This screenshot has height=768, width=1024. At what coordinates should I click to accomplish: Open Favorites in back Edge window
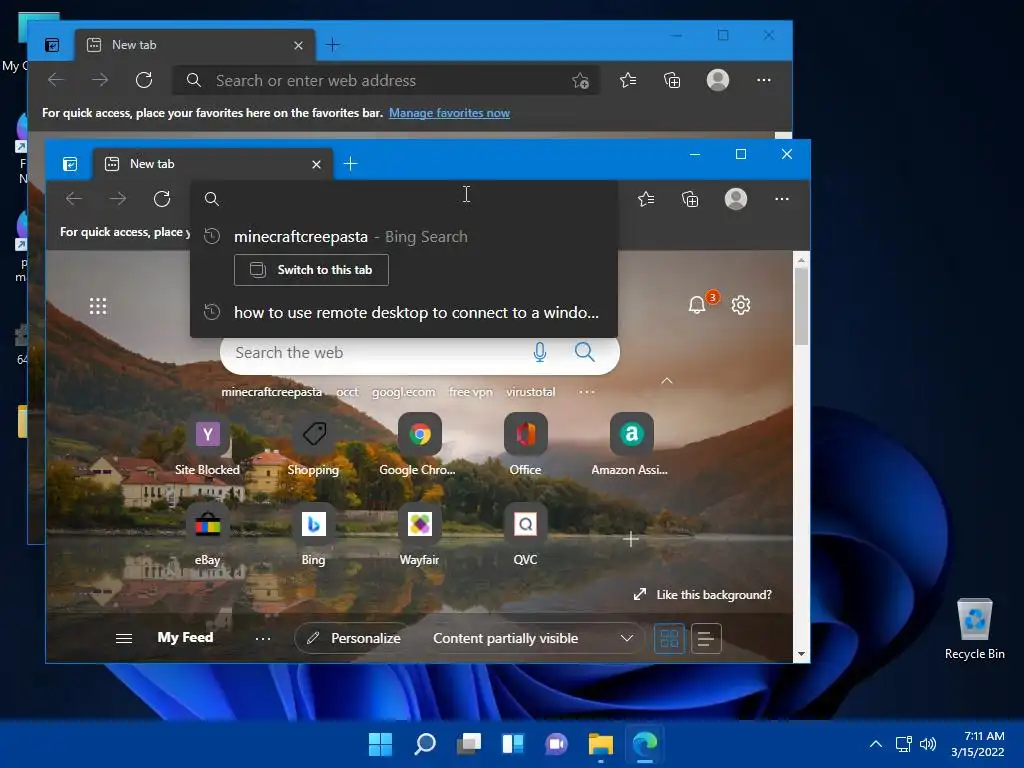coord(628,80)
